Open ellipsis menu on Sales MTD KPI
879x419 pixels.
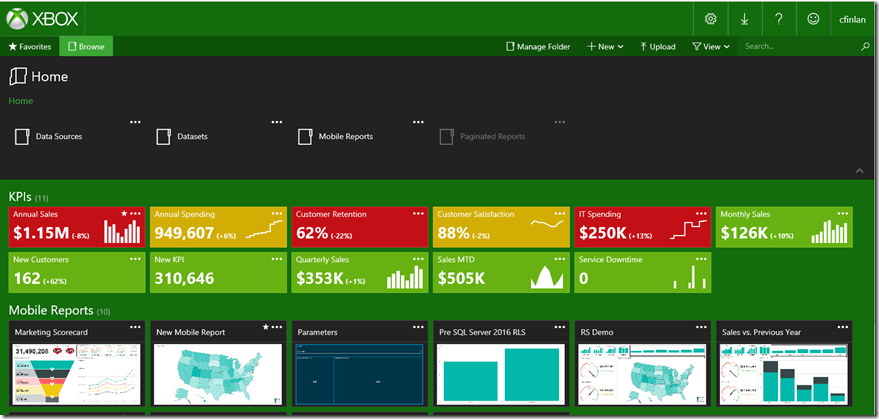click(559, 259)
